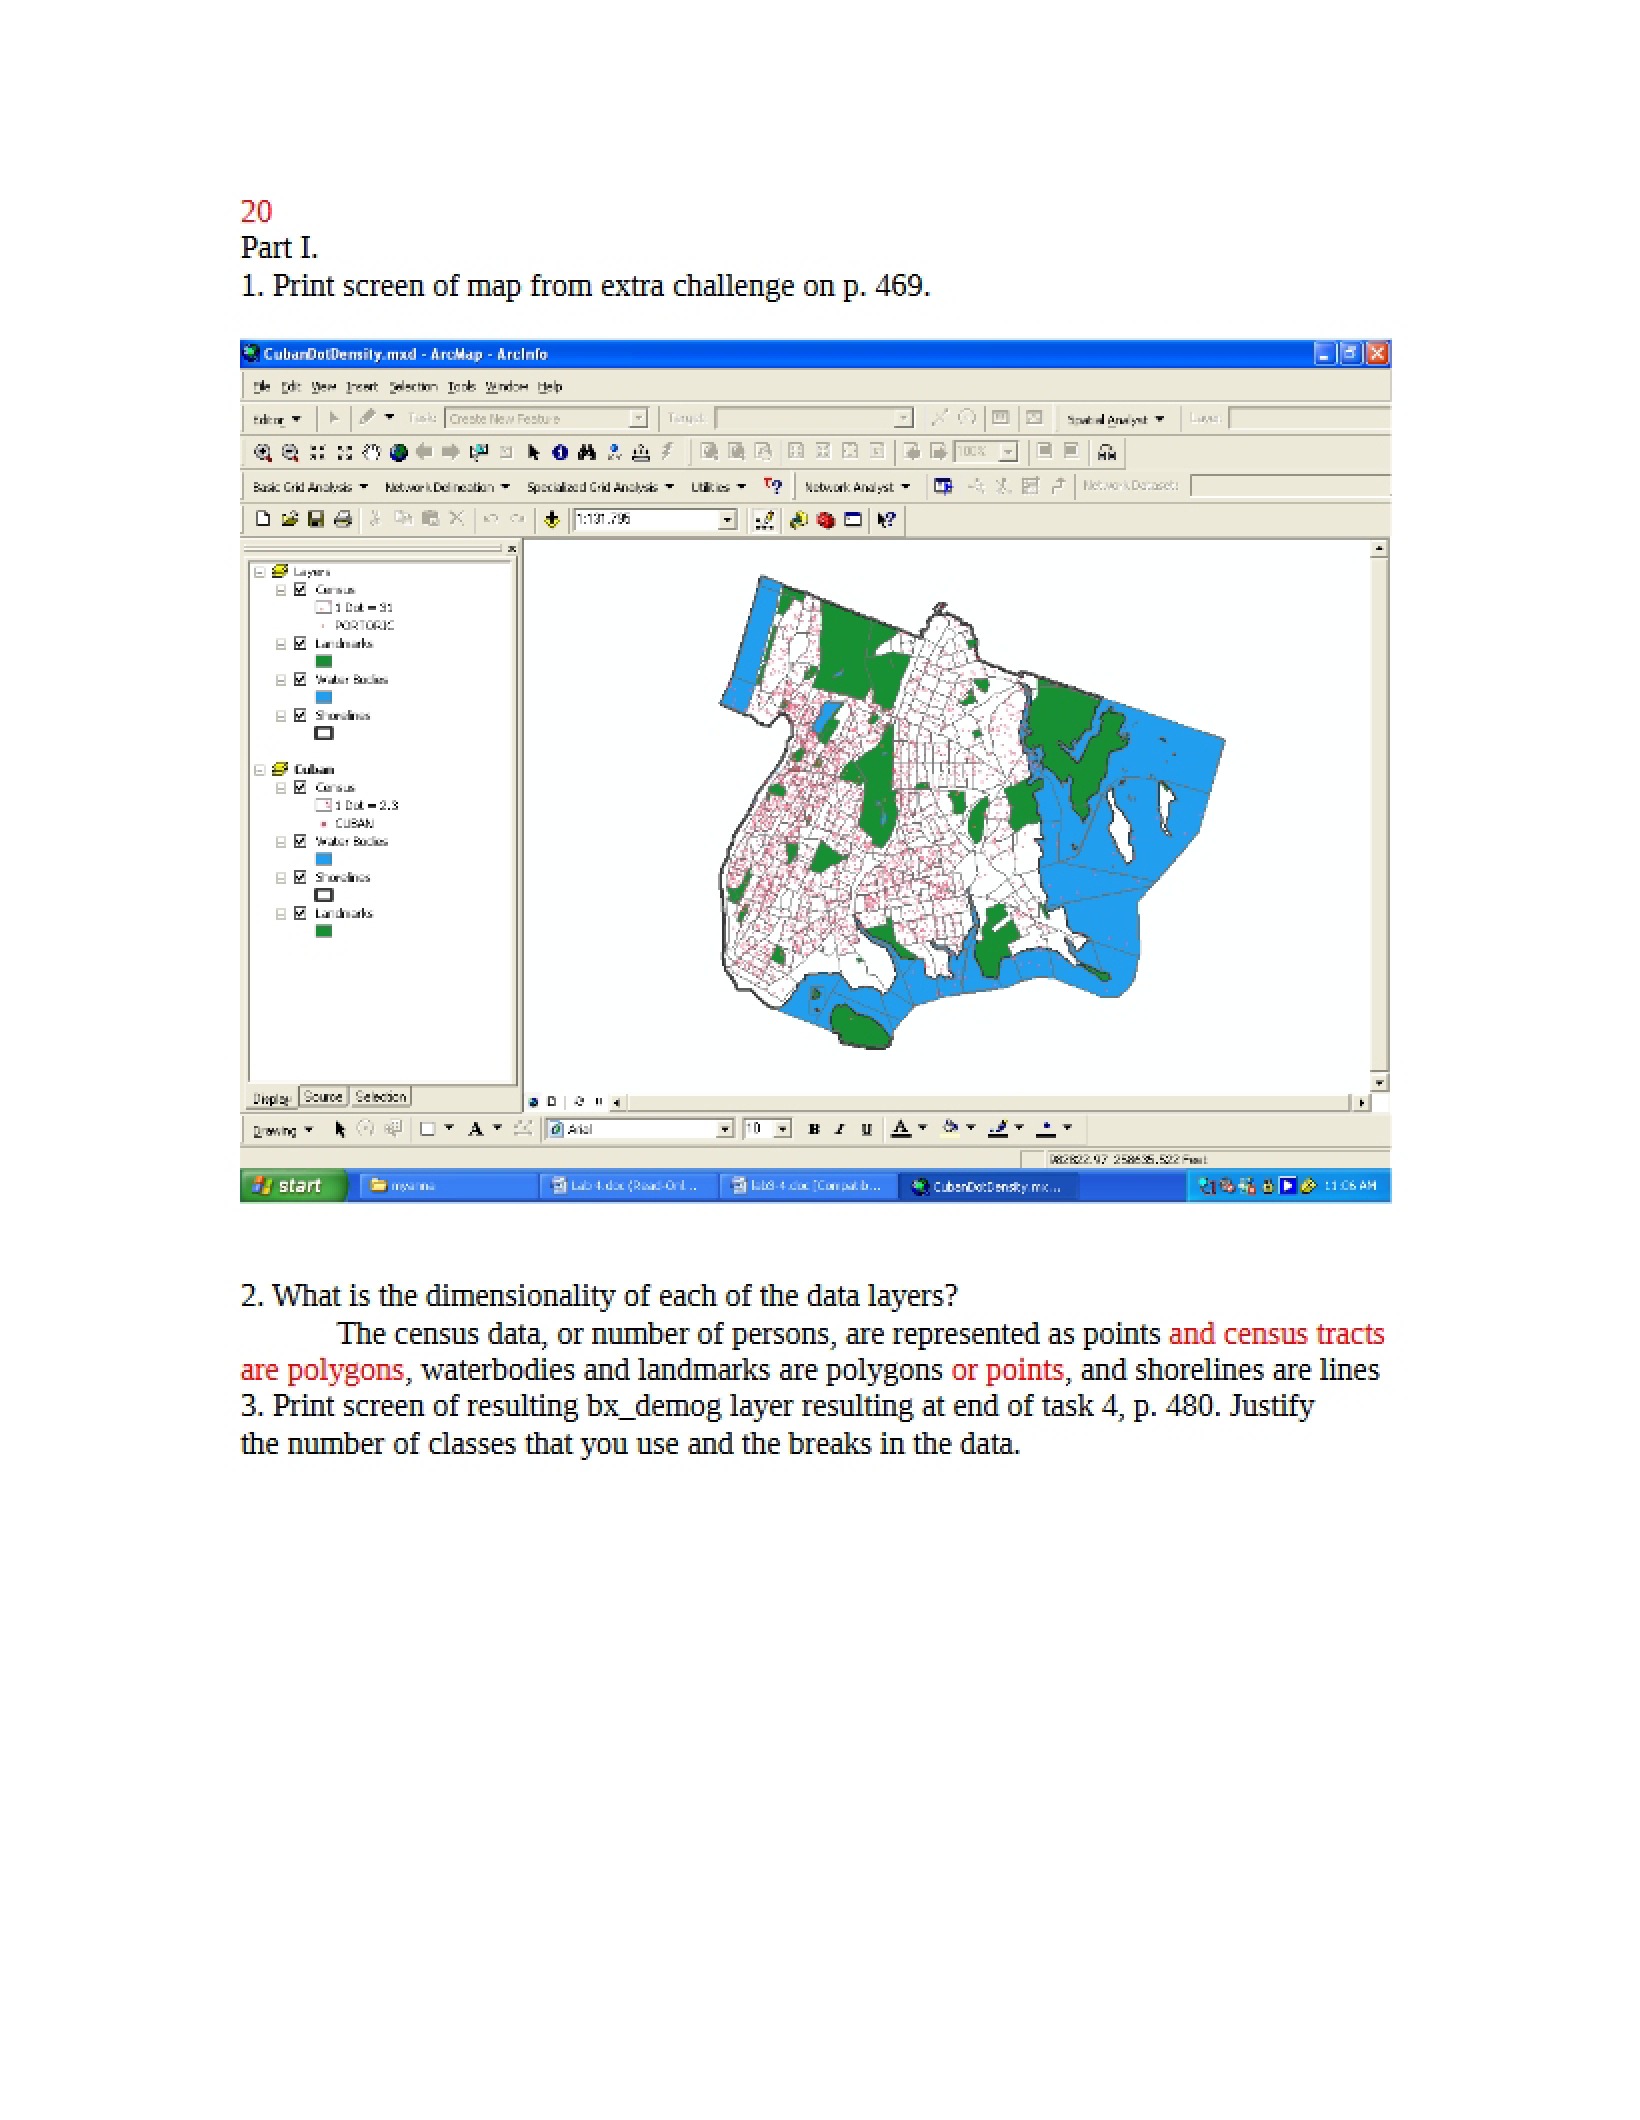Click green Landmarks swatch under Cuban frame
This screenshot has height=2120, width=1640.
(324, 932)
